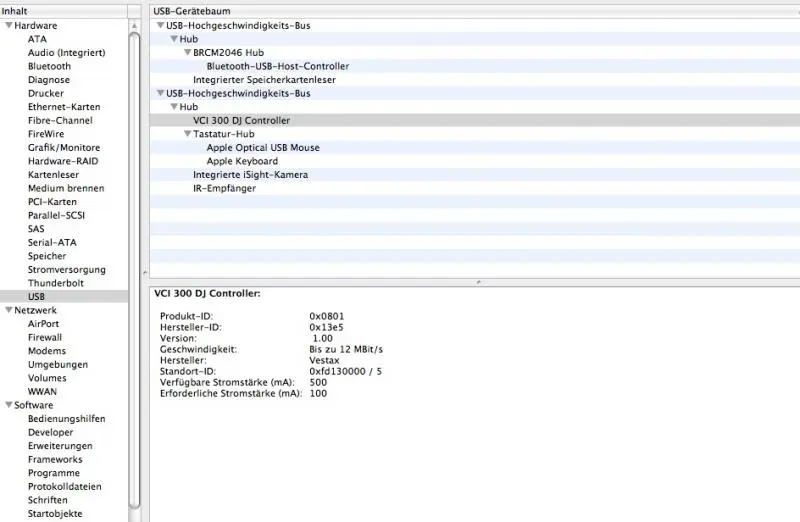Screen dimensions: 800x522
Task: Collapse the Netzwerk section triangle
Action: (x=8, y=311)
